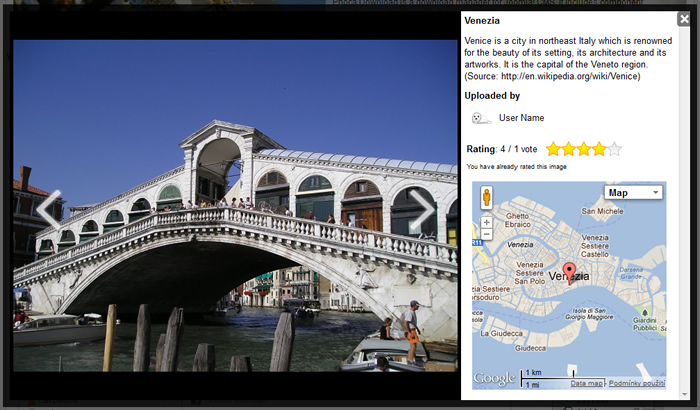Open the map data link
The height and width of the screenshot is (410, 700).
[x=587, y=383]
